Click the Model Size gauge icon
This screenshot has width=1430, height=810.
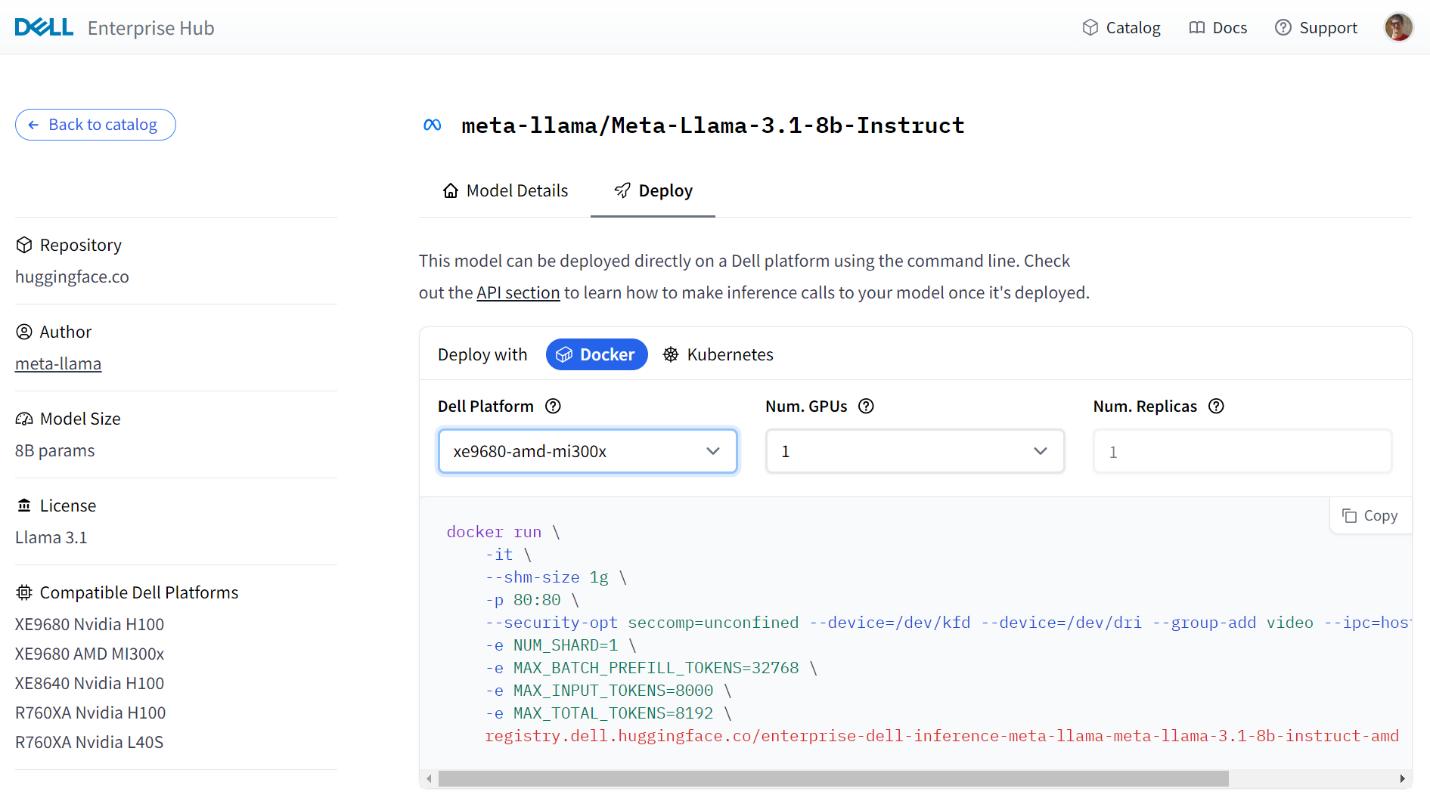(24, 419)
